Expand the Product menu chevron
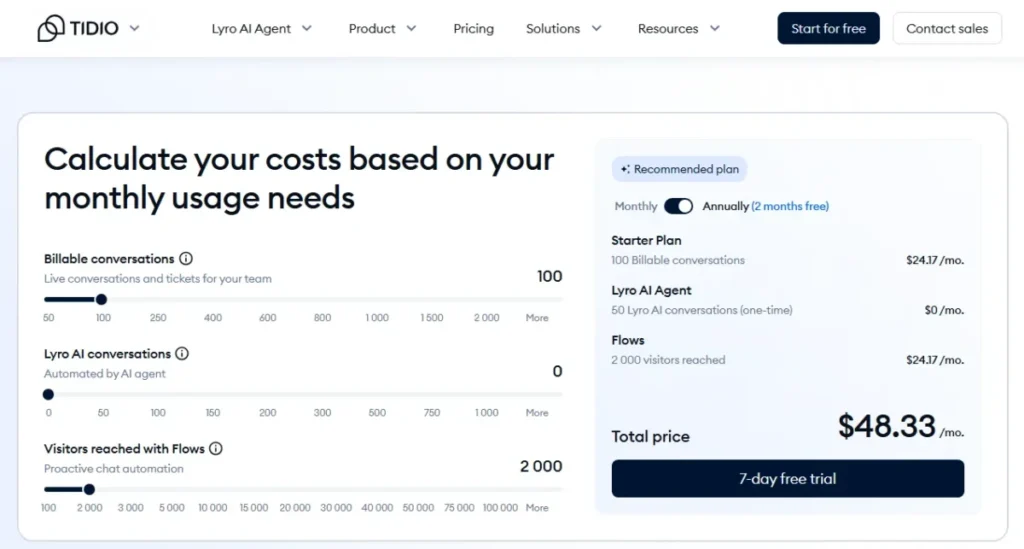Screen dimensions: 1024x549 (411, 28)
